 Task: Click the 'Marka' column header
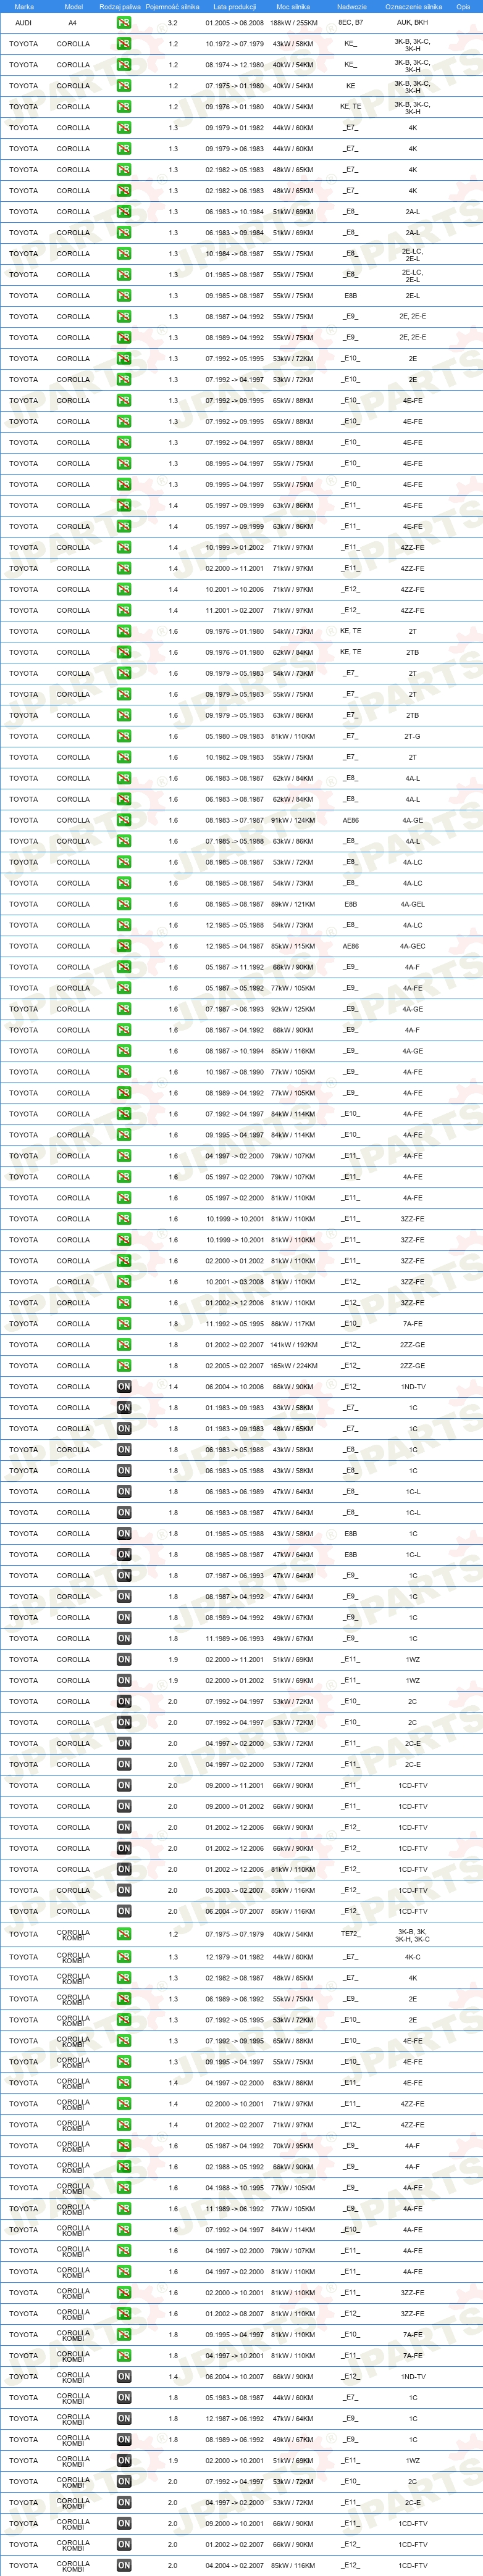point(24,6)
